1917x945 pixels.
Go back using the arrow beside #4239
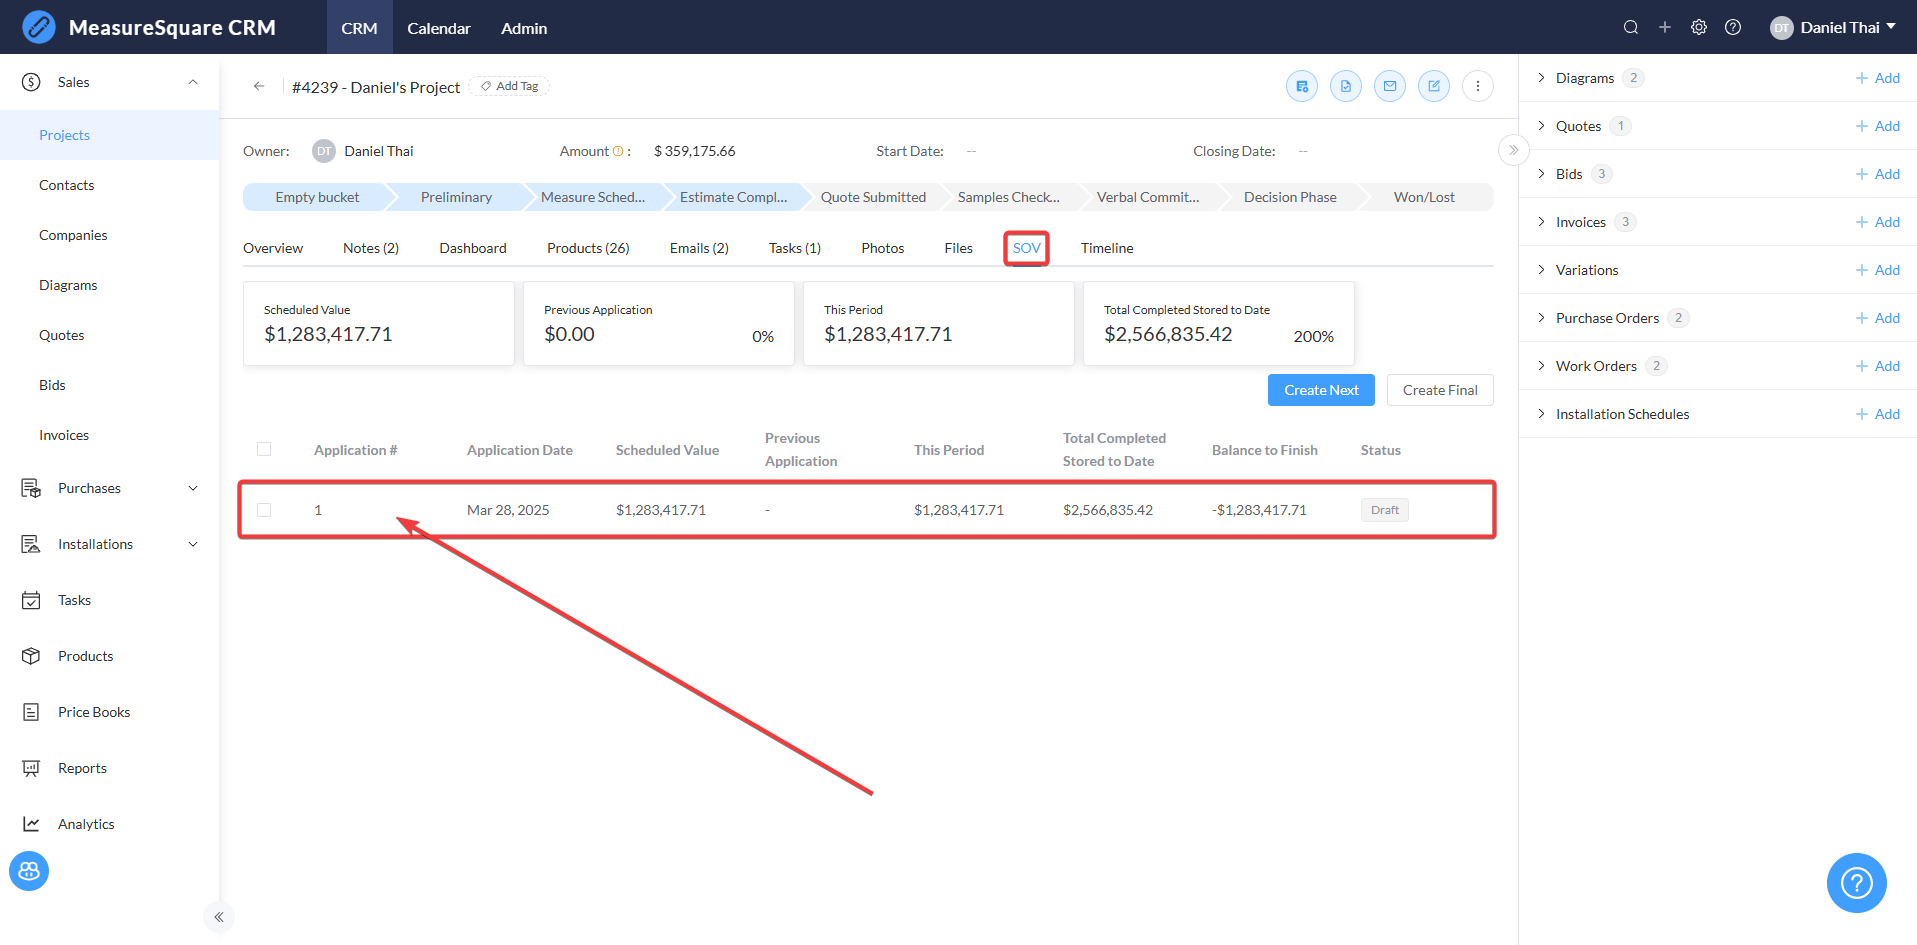point(259,86)
